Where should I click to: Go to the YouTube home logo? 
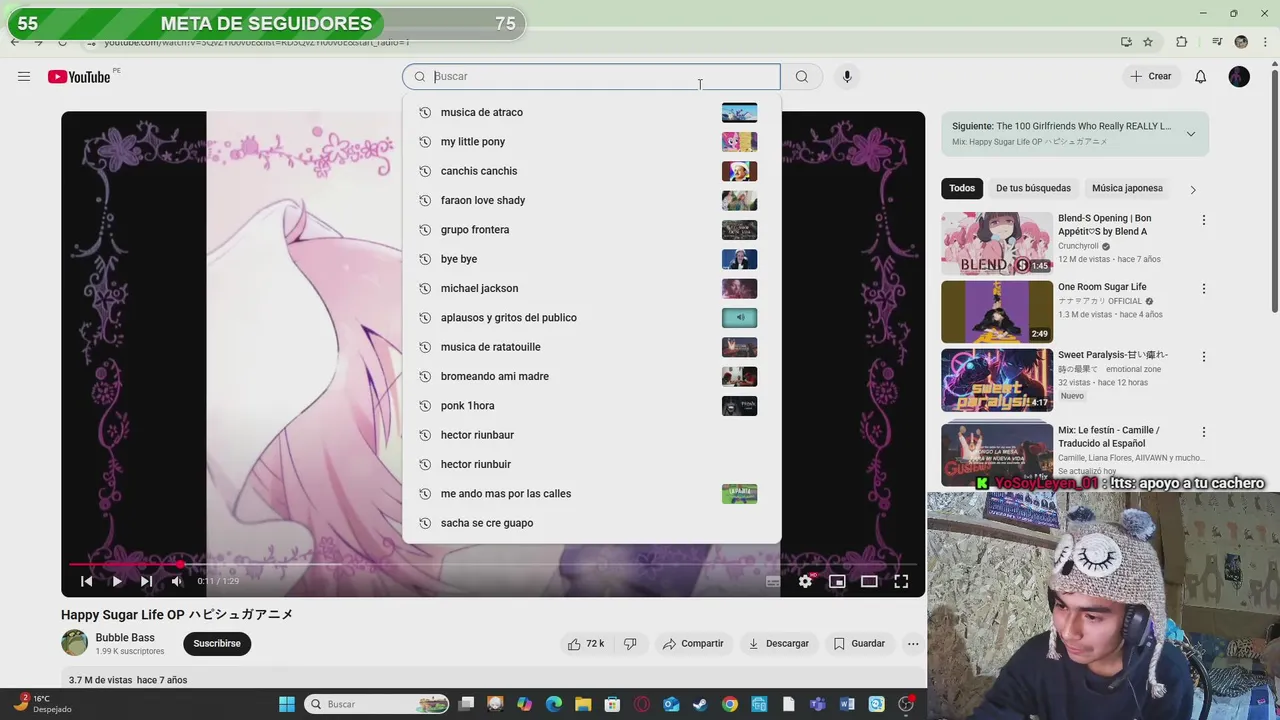(x=79, y=77)
